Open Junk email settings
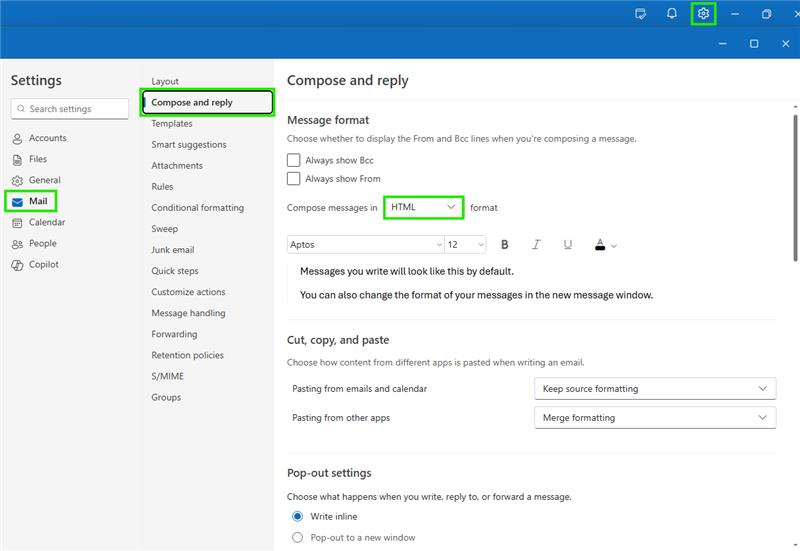Viewport: 800px width, 551px height. coord(172,249)
